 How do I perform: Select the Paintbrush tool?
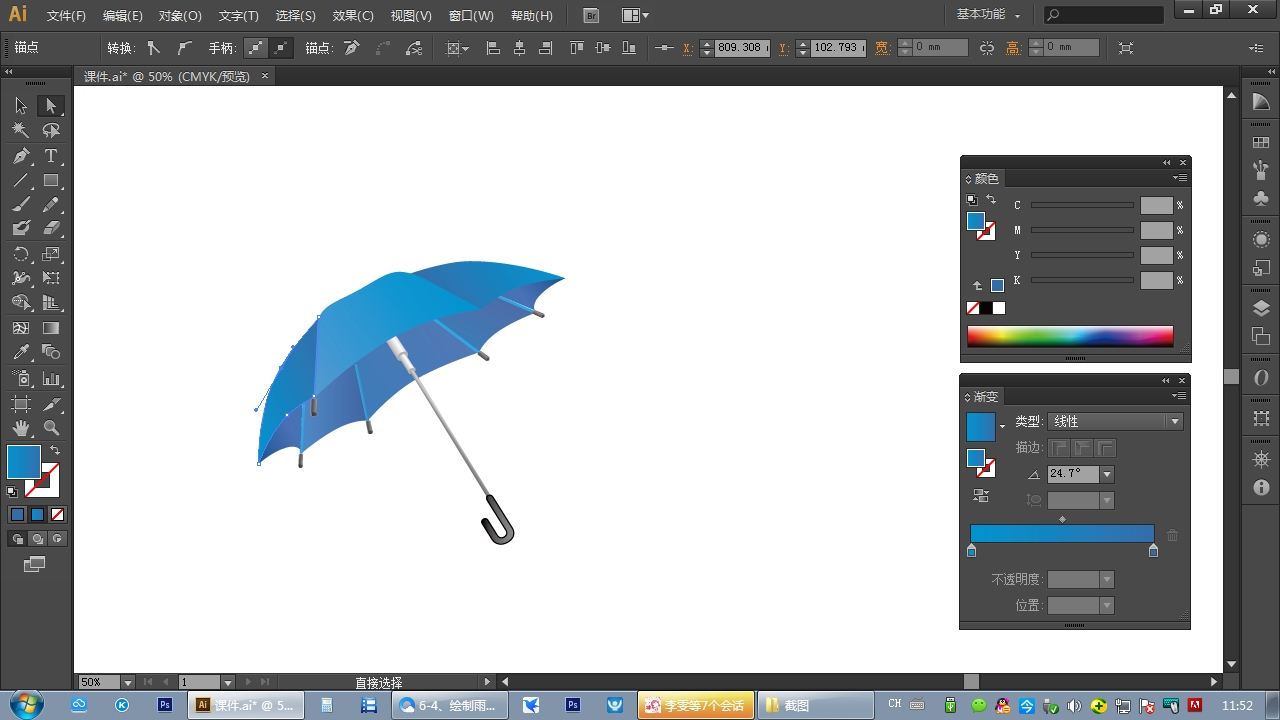pyautogui.click(x=21, y=205)
